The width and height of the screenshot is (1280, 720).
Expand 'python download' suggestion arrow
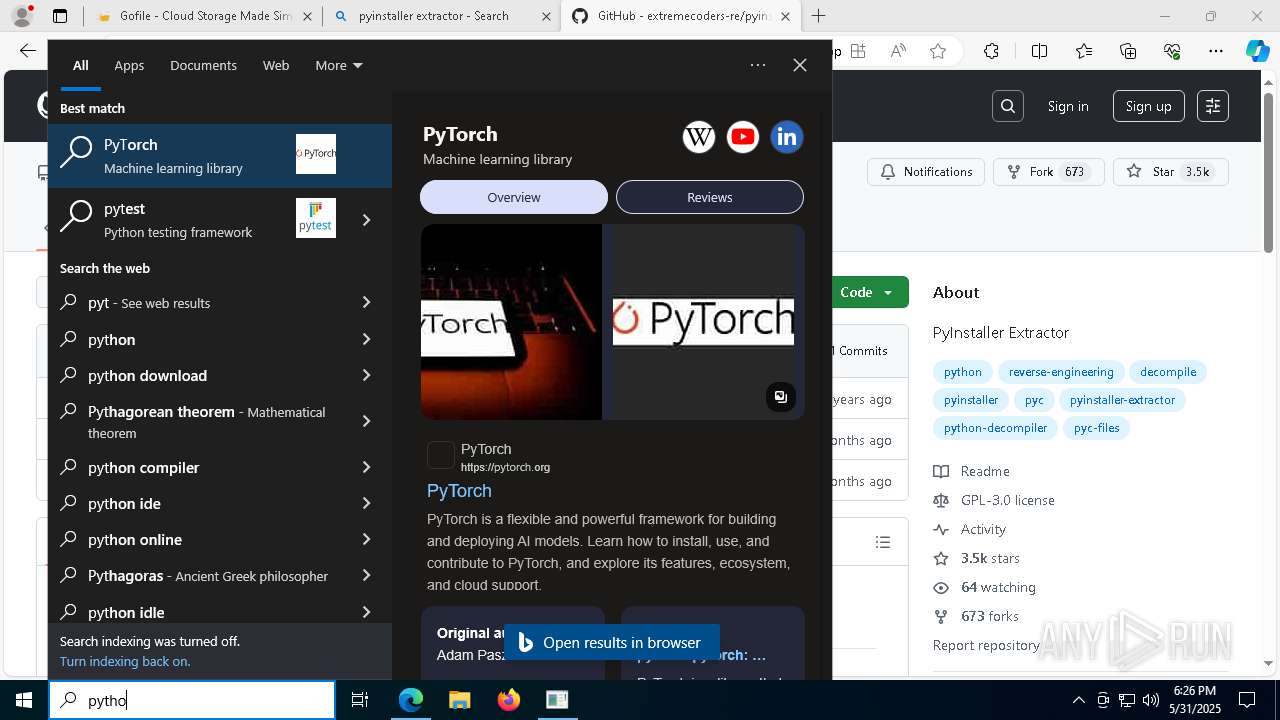[366, 375]
